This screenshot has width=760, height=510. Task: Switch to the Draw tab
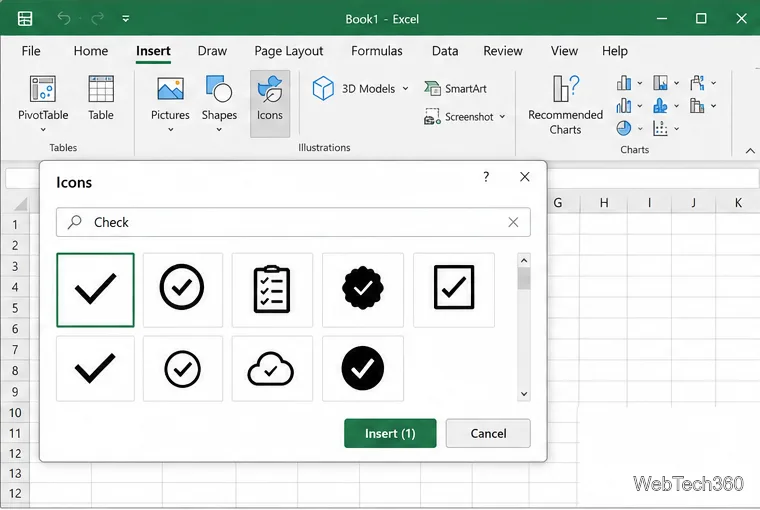click(212, 51)
